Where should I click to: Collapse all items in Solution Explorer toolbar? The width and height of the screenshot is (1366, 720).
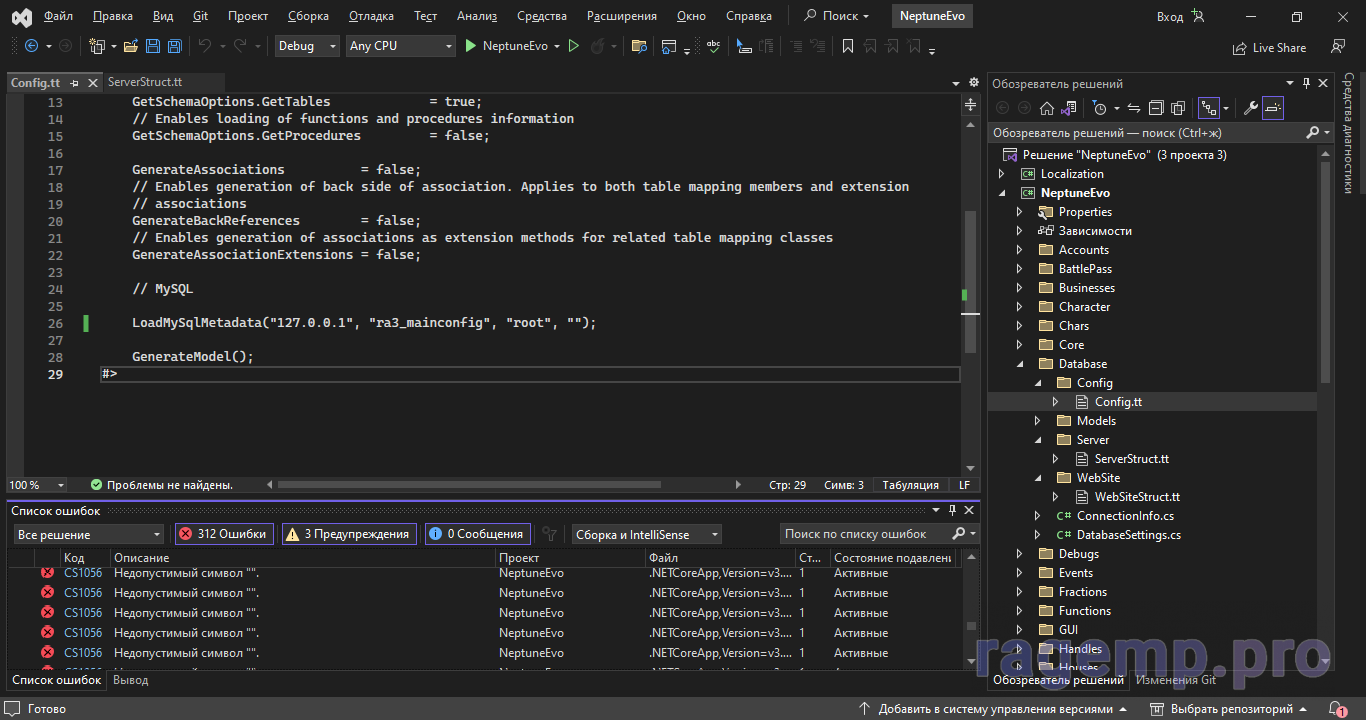coord(1156,108)
